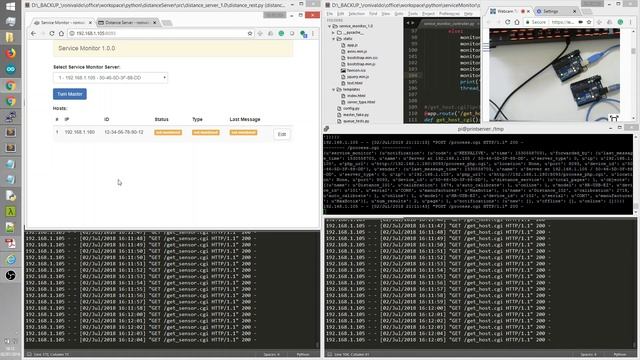Close the Distance Server browser tab

155,22
